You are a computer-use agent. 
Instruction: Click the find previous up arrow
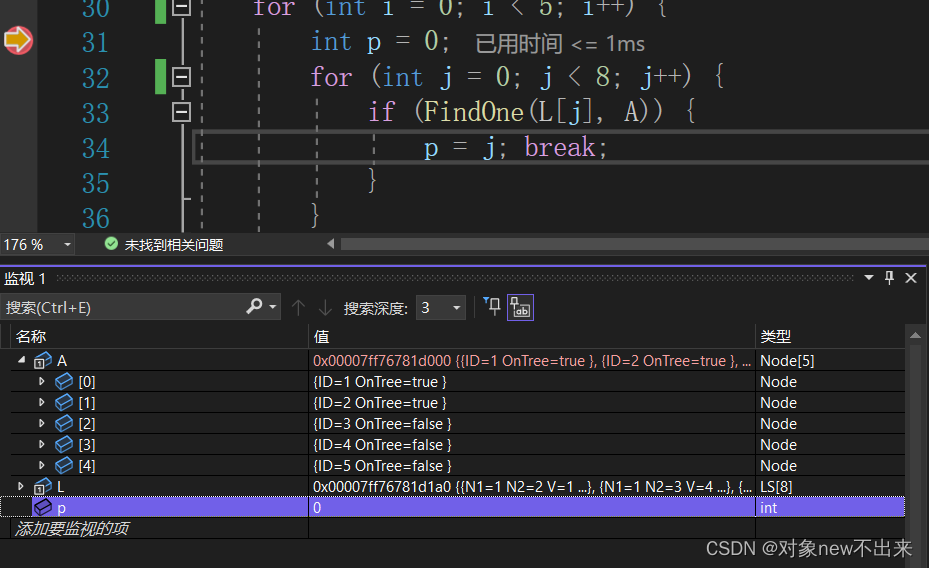tap(298, 307)
